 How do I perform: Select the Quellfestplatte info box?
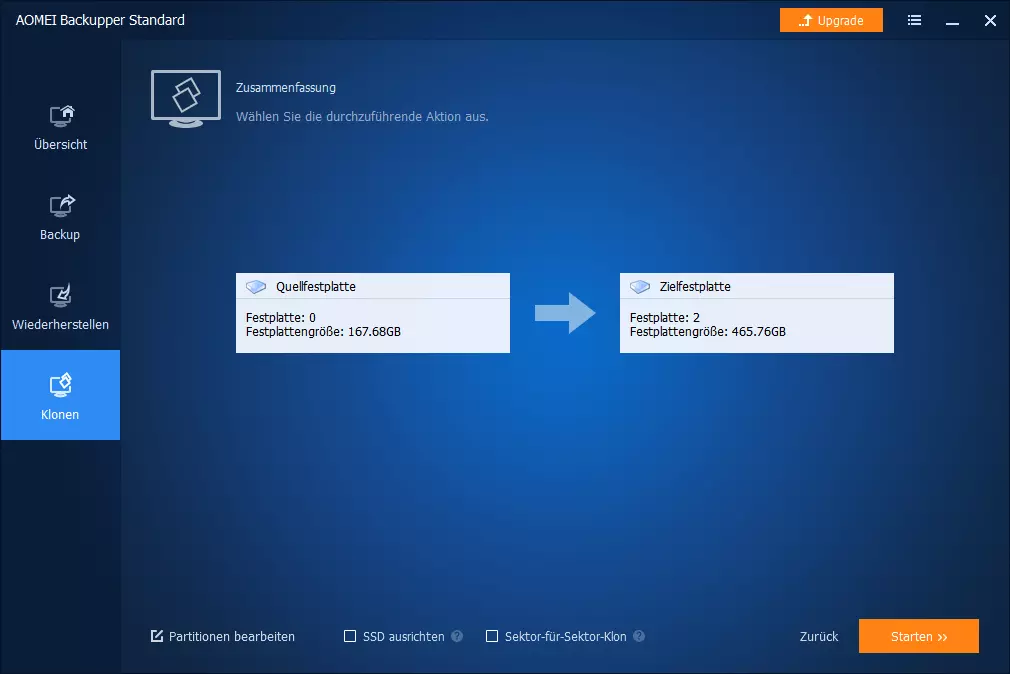[x=373, y=313]
